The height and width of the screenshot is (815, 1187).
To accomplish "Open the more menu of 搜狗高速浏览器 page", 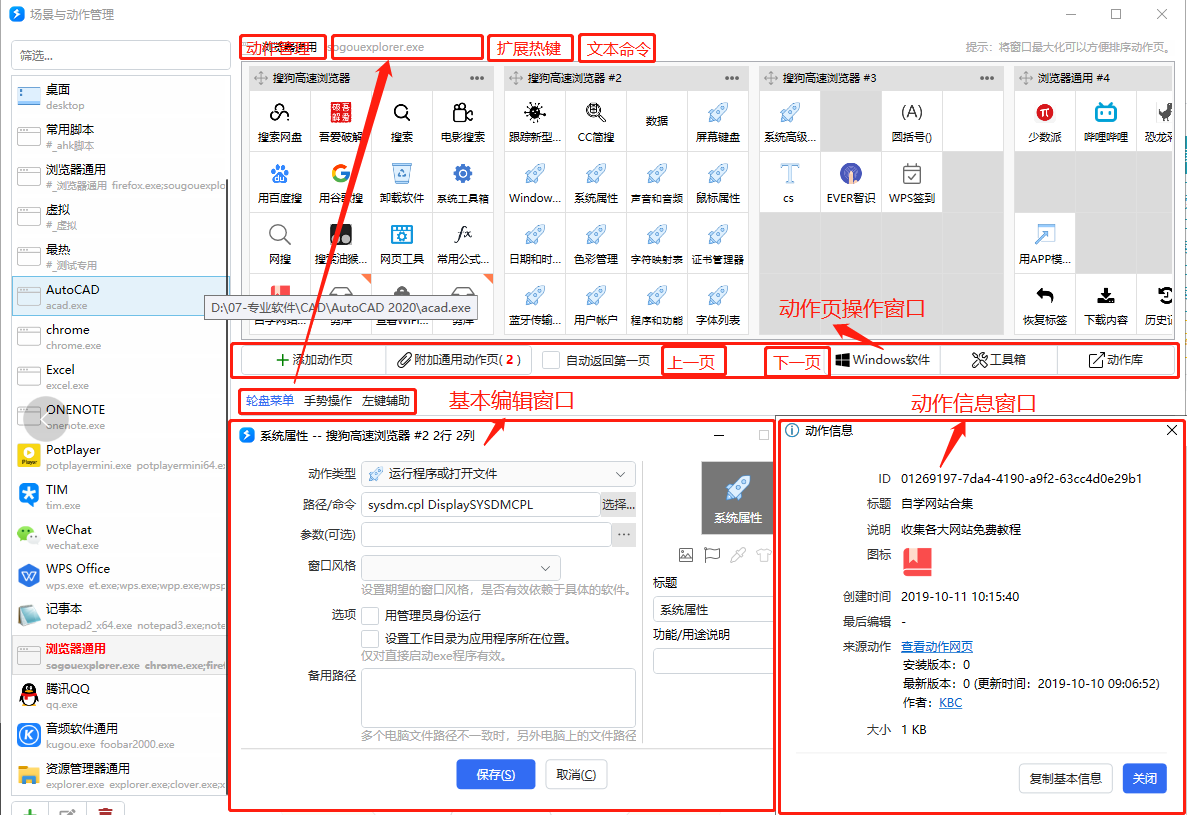I will click(x=477, y=78).
